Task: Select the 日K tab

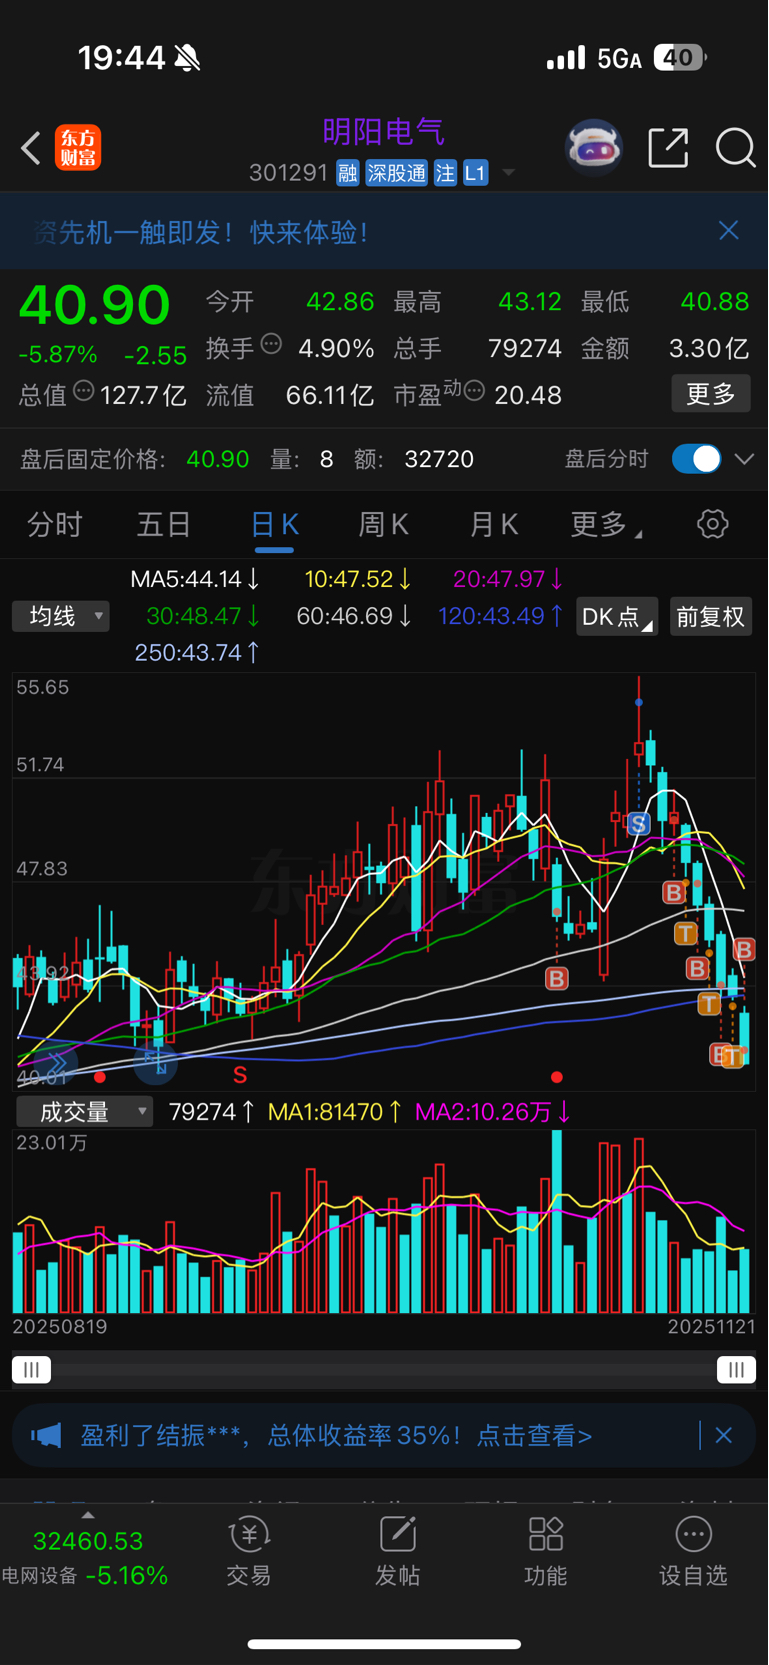Action: pyautogui.click(x=274, y=525)
